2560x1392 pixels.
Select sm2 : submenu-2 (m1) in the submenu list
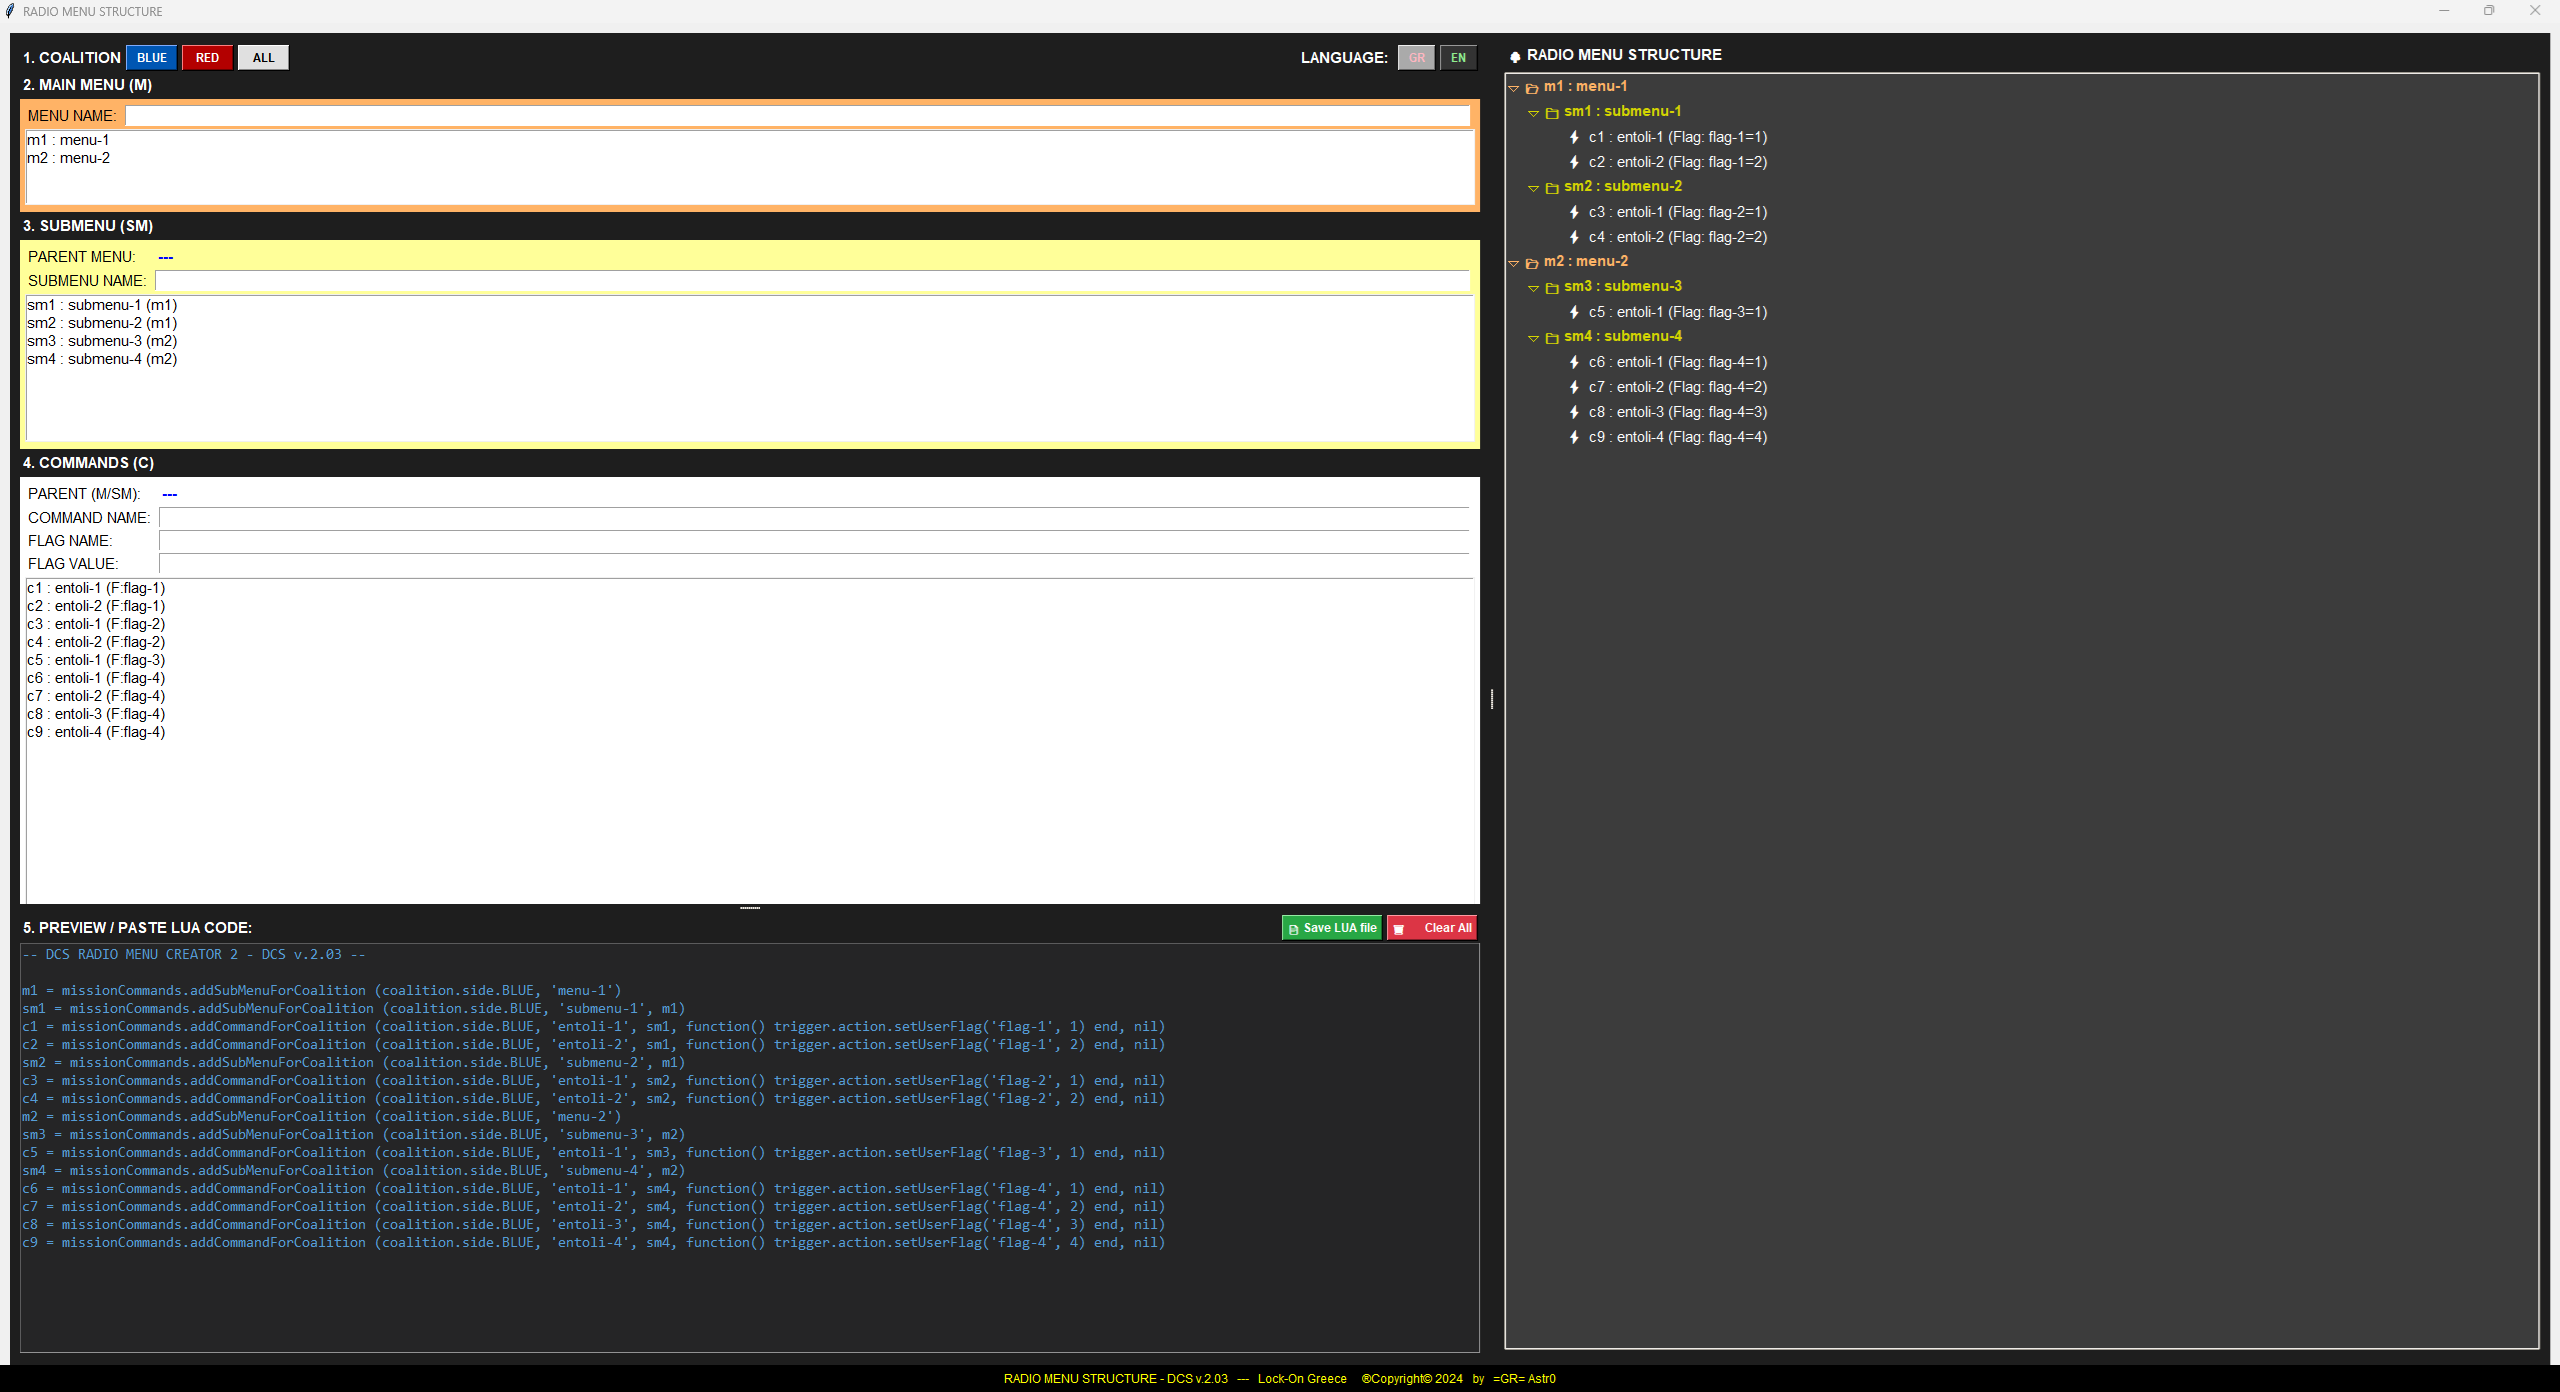pos(101,322)
